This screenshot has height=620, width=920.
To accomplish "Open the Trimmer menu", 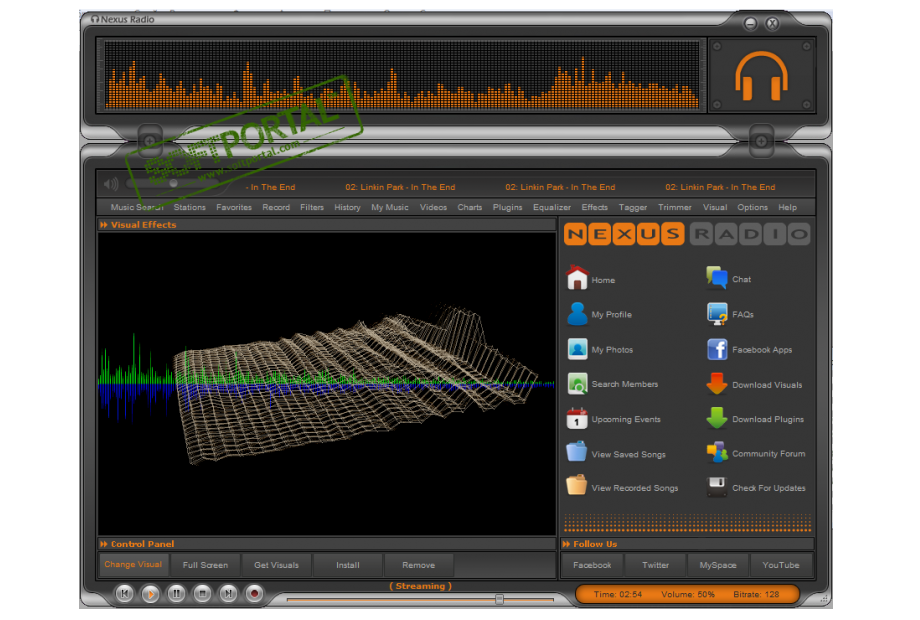I will (x=674, y=207).
